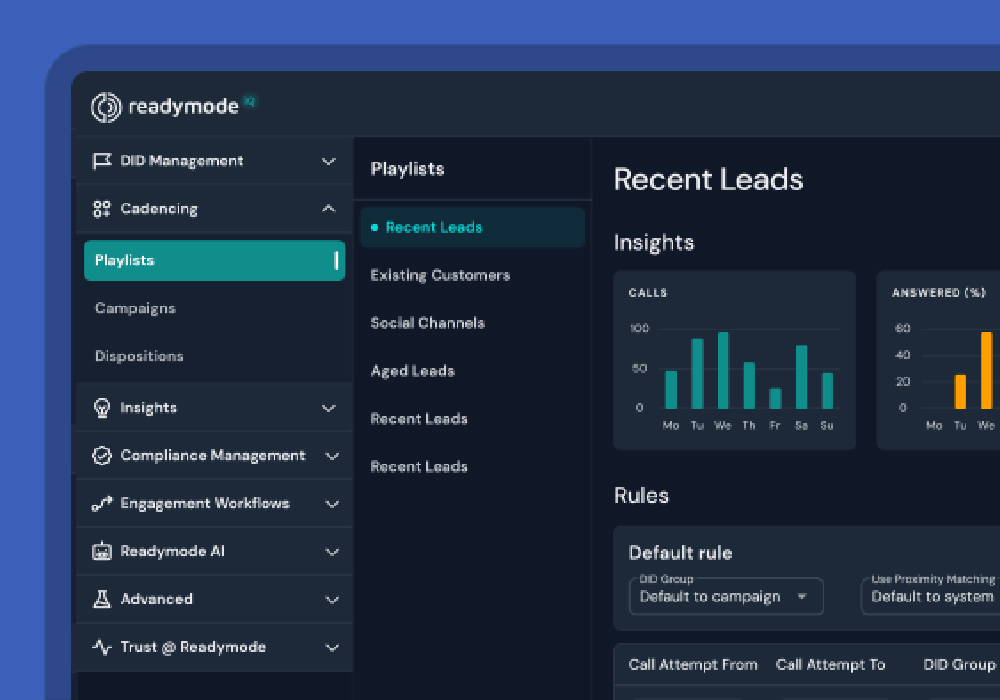This screenshot has height=700, width=1000.
Task: Click the Wednesday bar in Calls chart
Action: 723,371
